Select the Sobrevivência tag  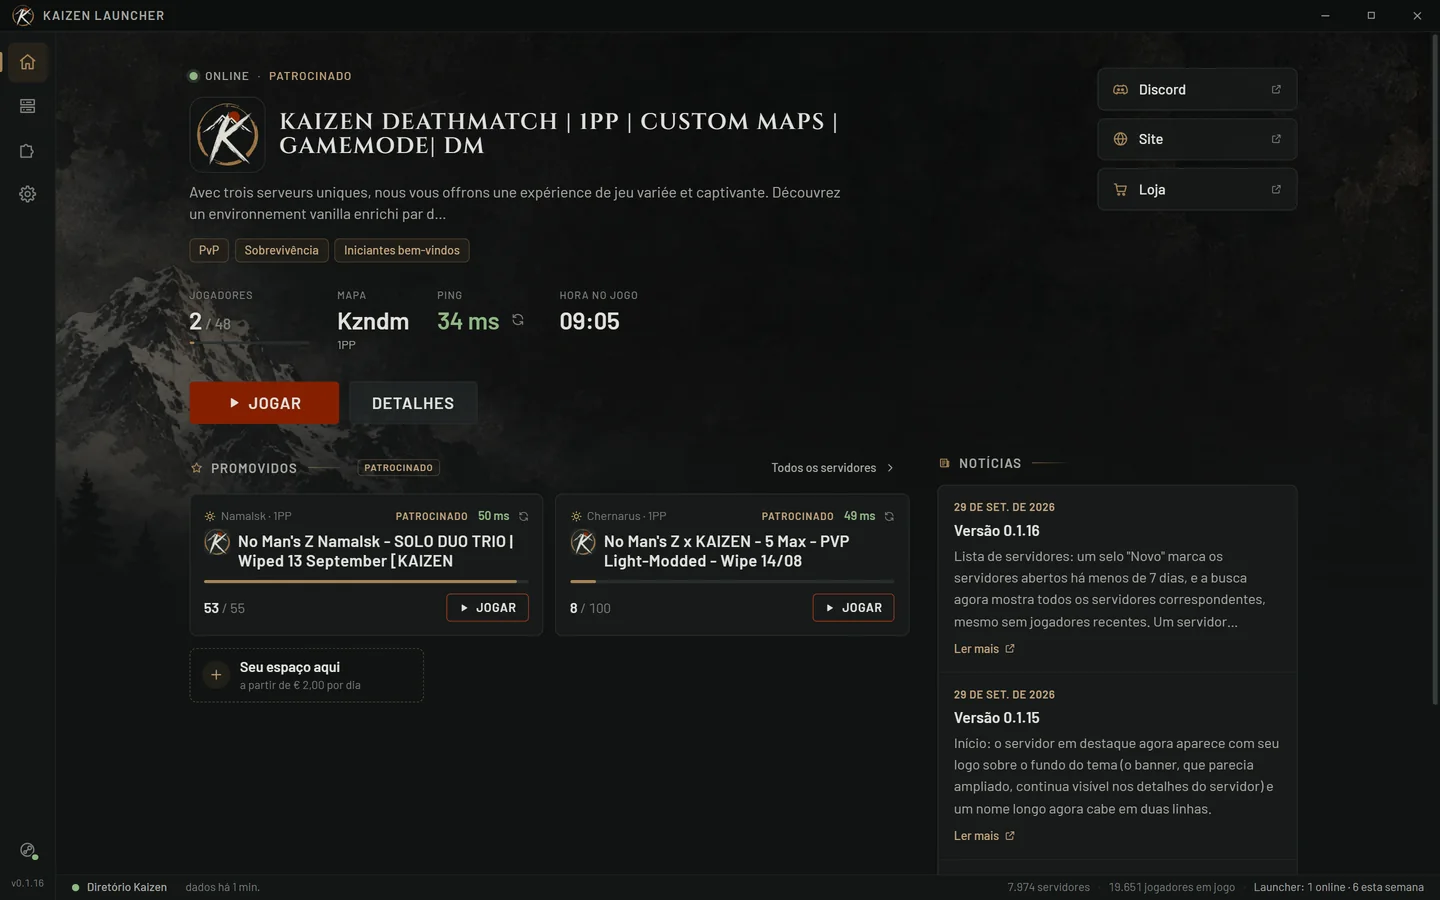pos(281,250)
